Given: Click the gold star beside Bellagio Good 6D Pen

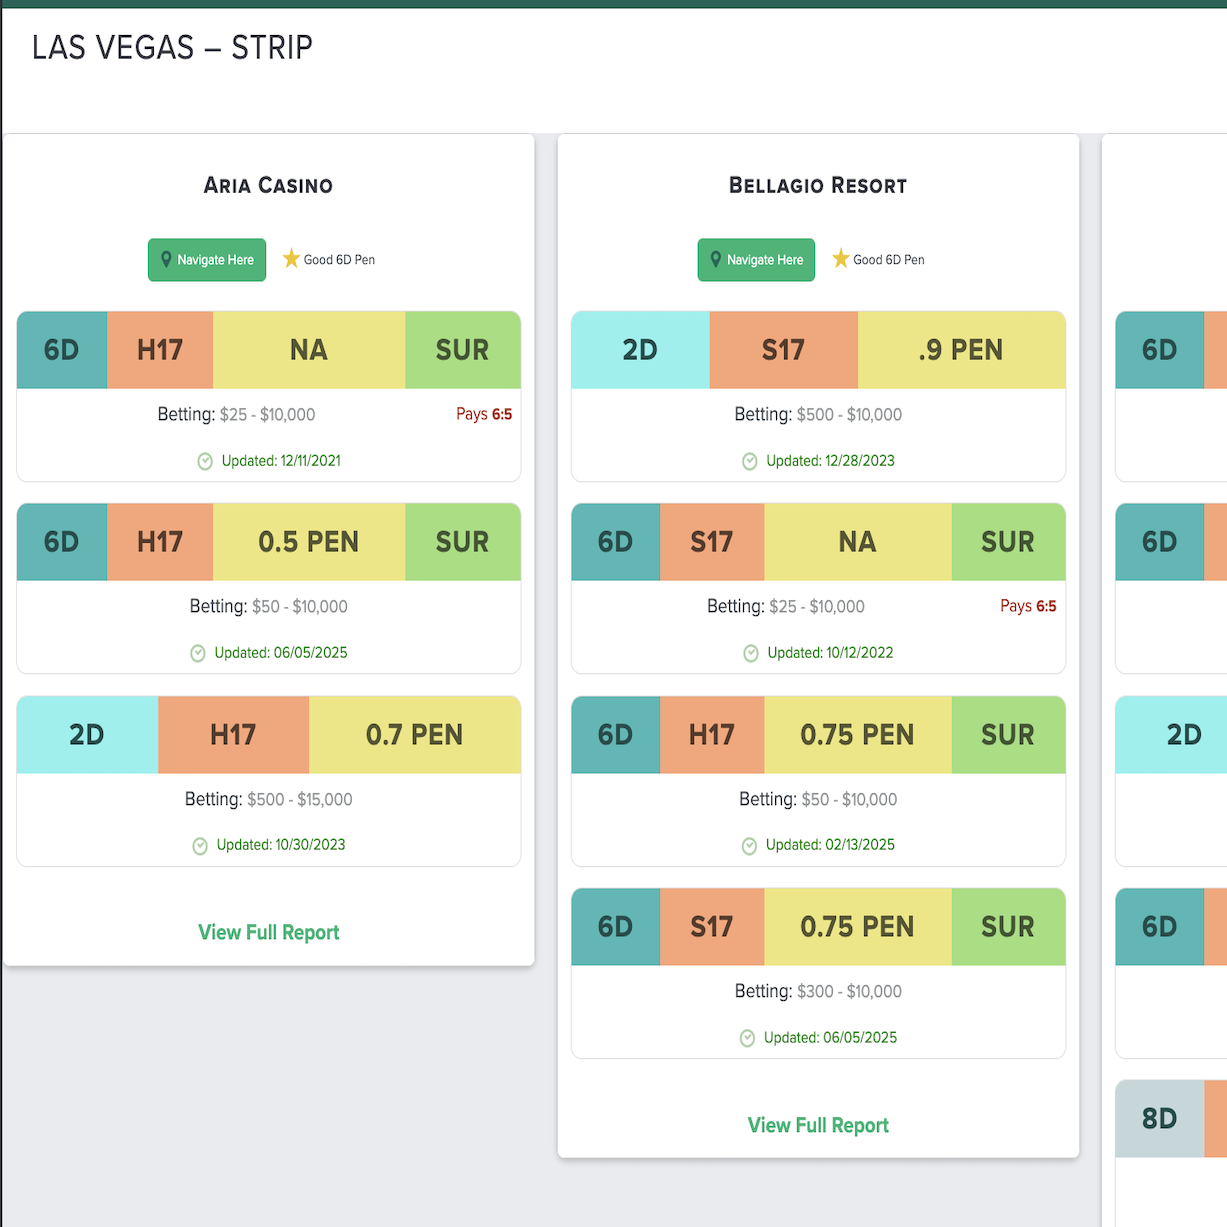Looking at the screenshot, I should click(841, 259).
